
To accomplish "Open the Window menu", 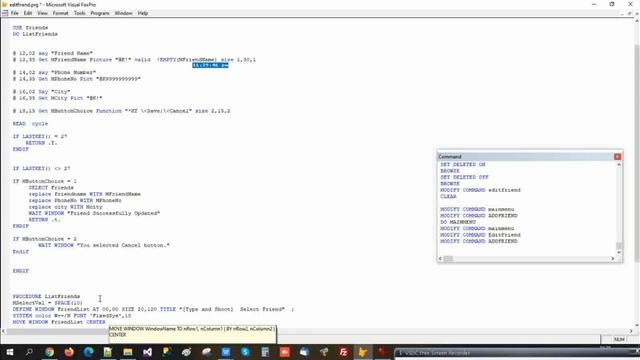I will 123,13.
